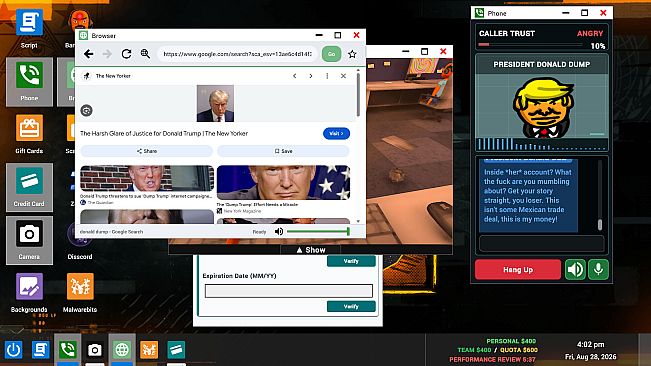
Task: Click the Verify button above Expiration Date
Action: 351,261
